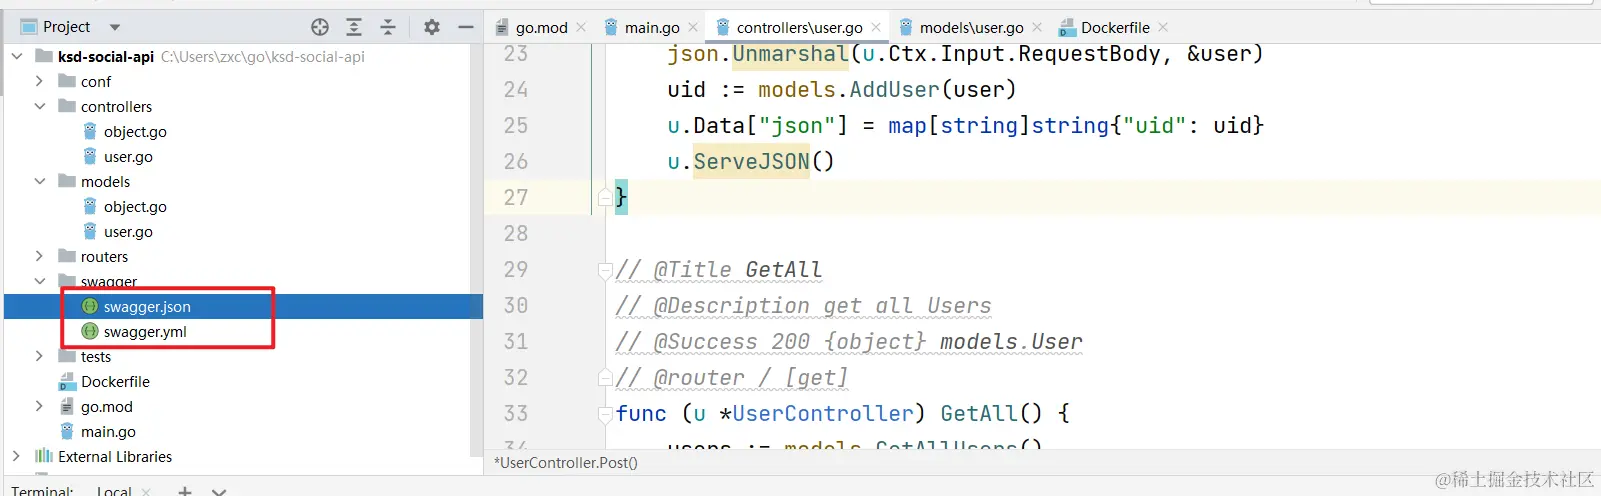This screenshot has height=496, width=1601.
Task: Collapse the models folder arrow
Action: click(39, 182)
